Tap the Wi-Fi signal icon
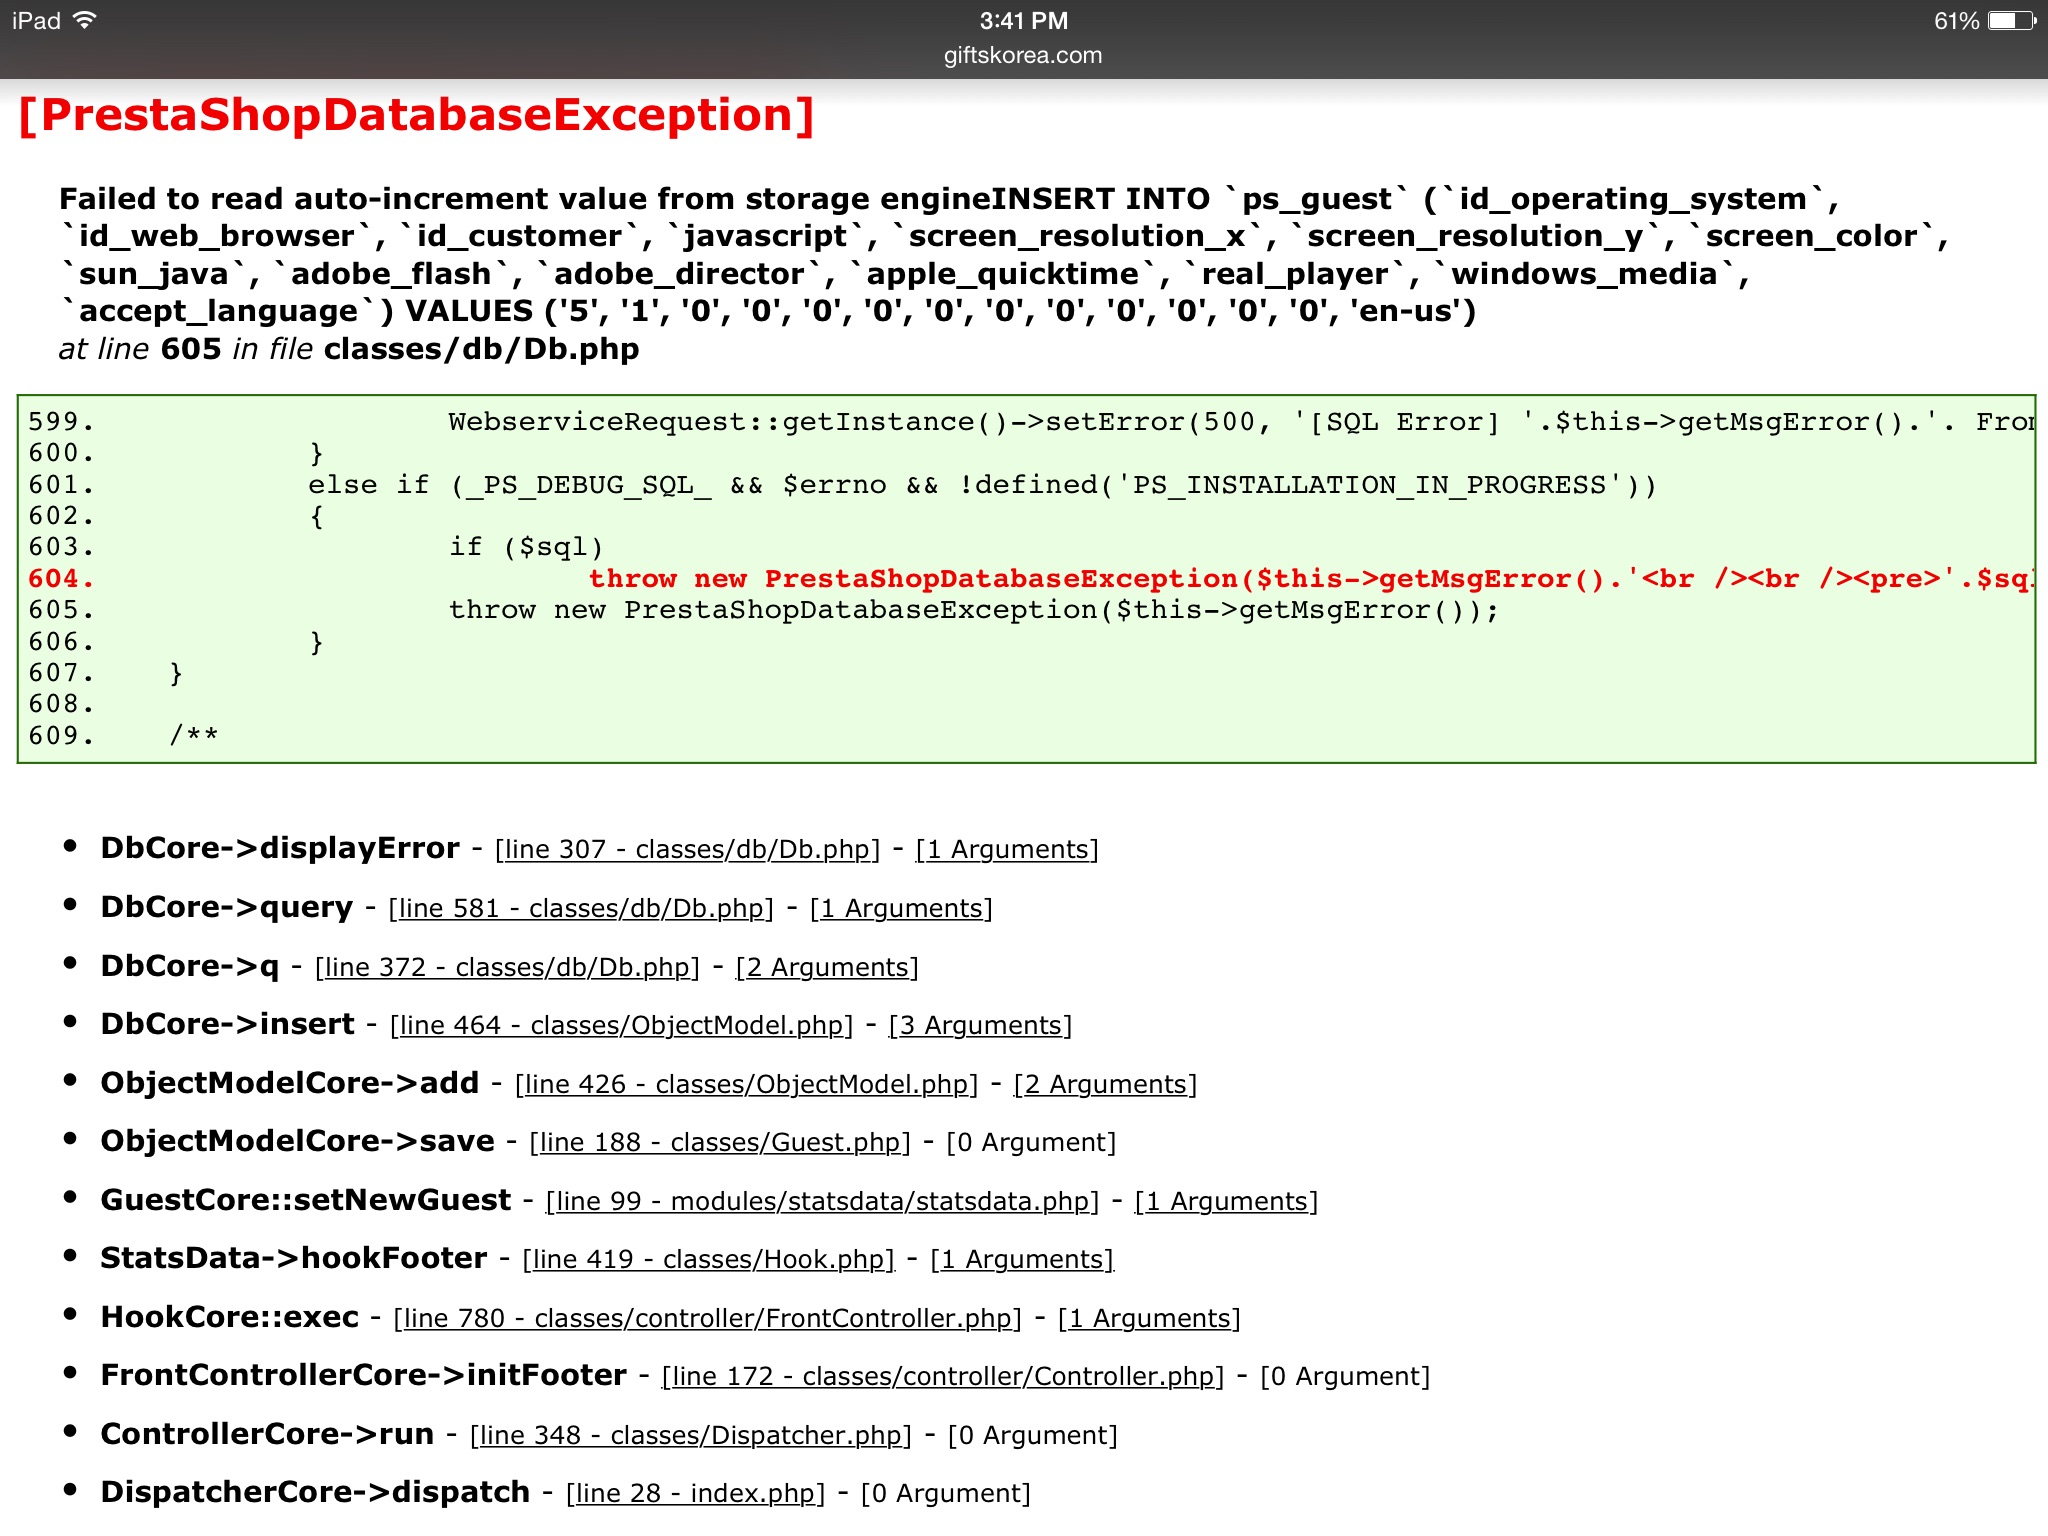This screenshot has height=1536, width=2048. click(85, 20)
